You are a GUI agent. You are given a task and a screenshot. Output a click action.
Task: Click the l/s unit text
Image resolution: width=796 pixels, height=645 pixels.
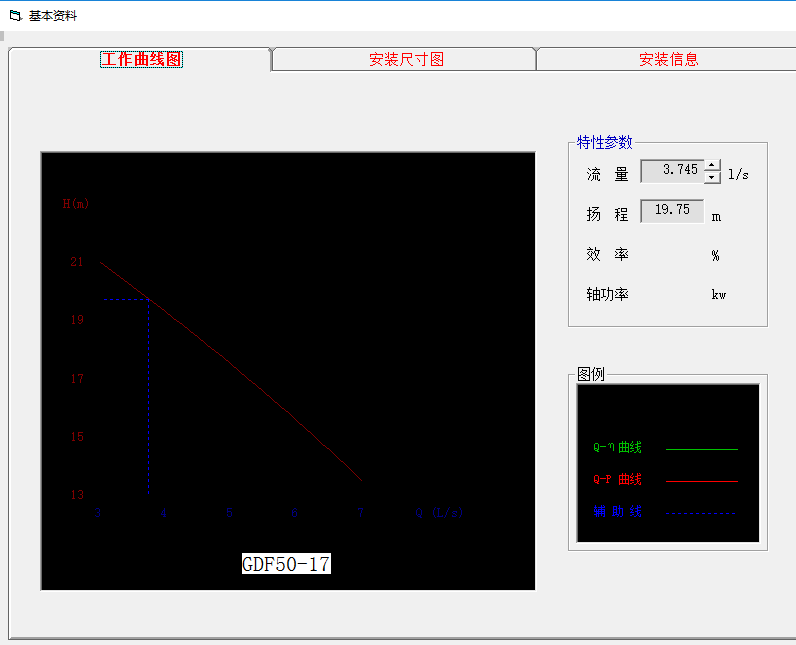pos(738,175)
